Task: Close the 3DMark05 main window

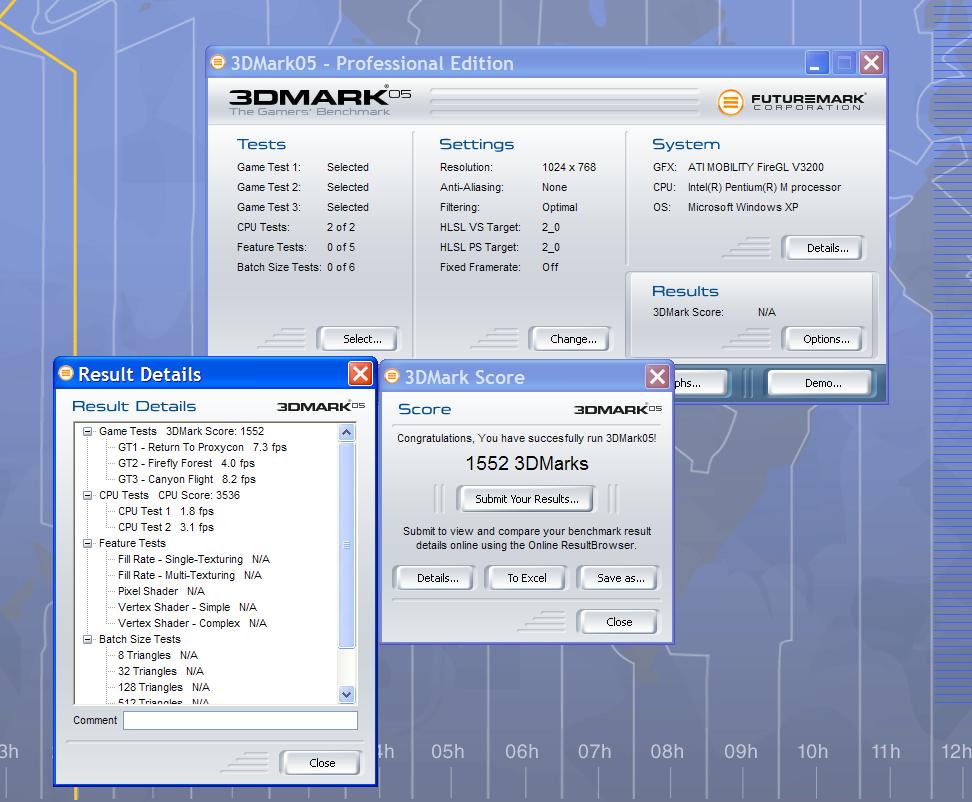Action: coord(872,63)
